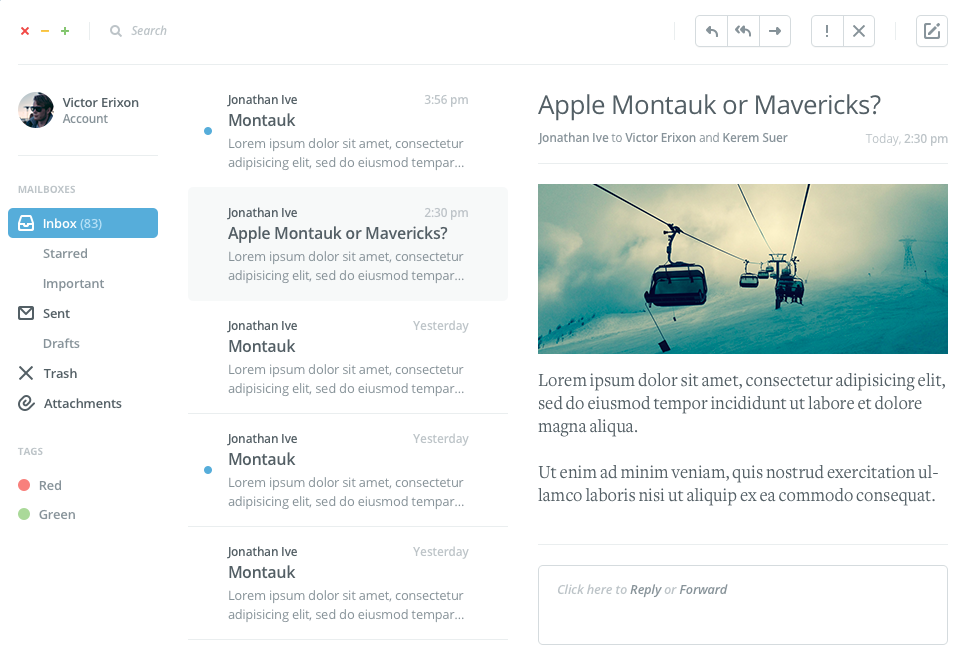Click the Reply All double-arrow icon

pyautogui.click(x=743, y=31)
